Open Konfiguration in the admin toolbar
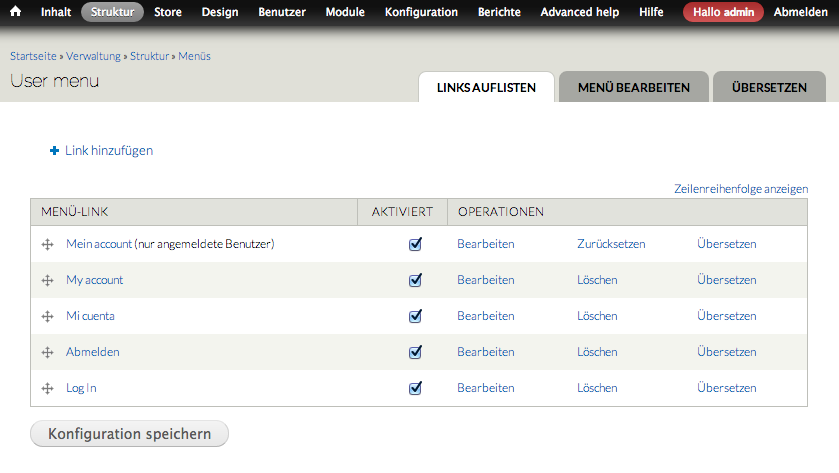The width and height of the screenshot is (839, 473). (x=421, y=12)
